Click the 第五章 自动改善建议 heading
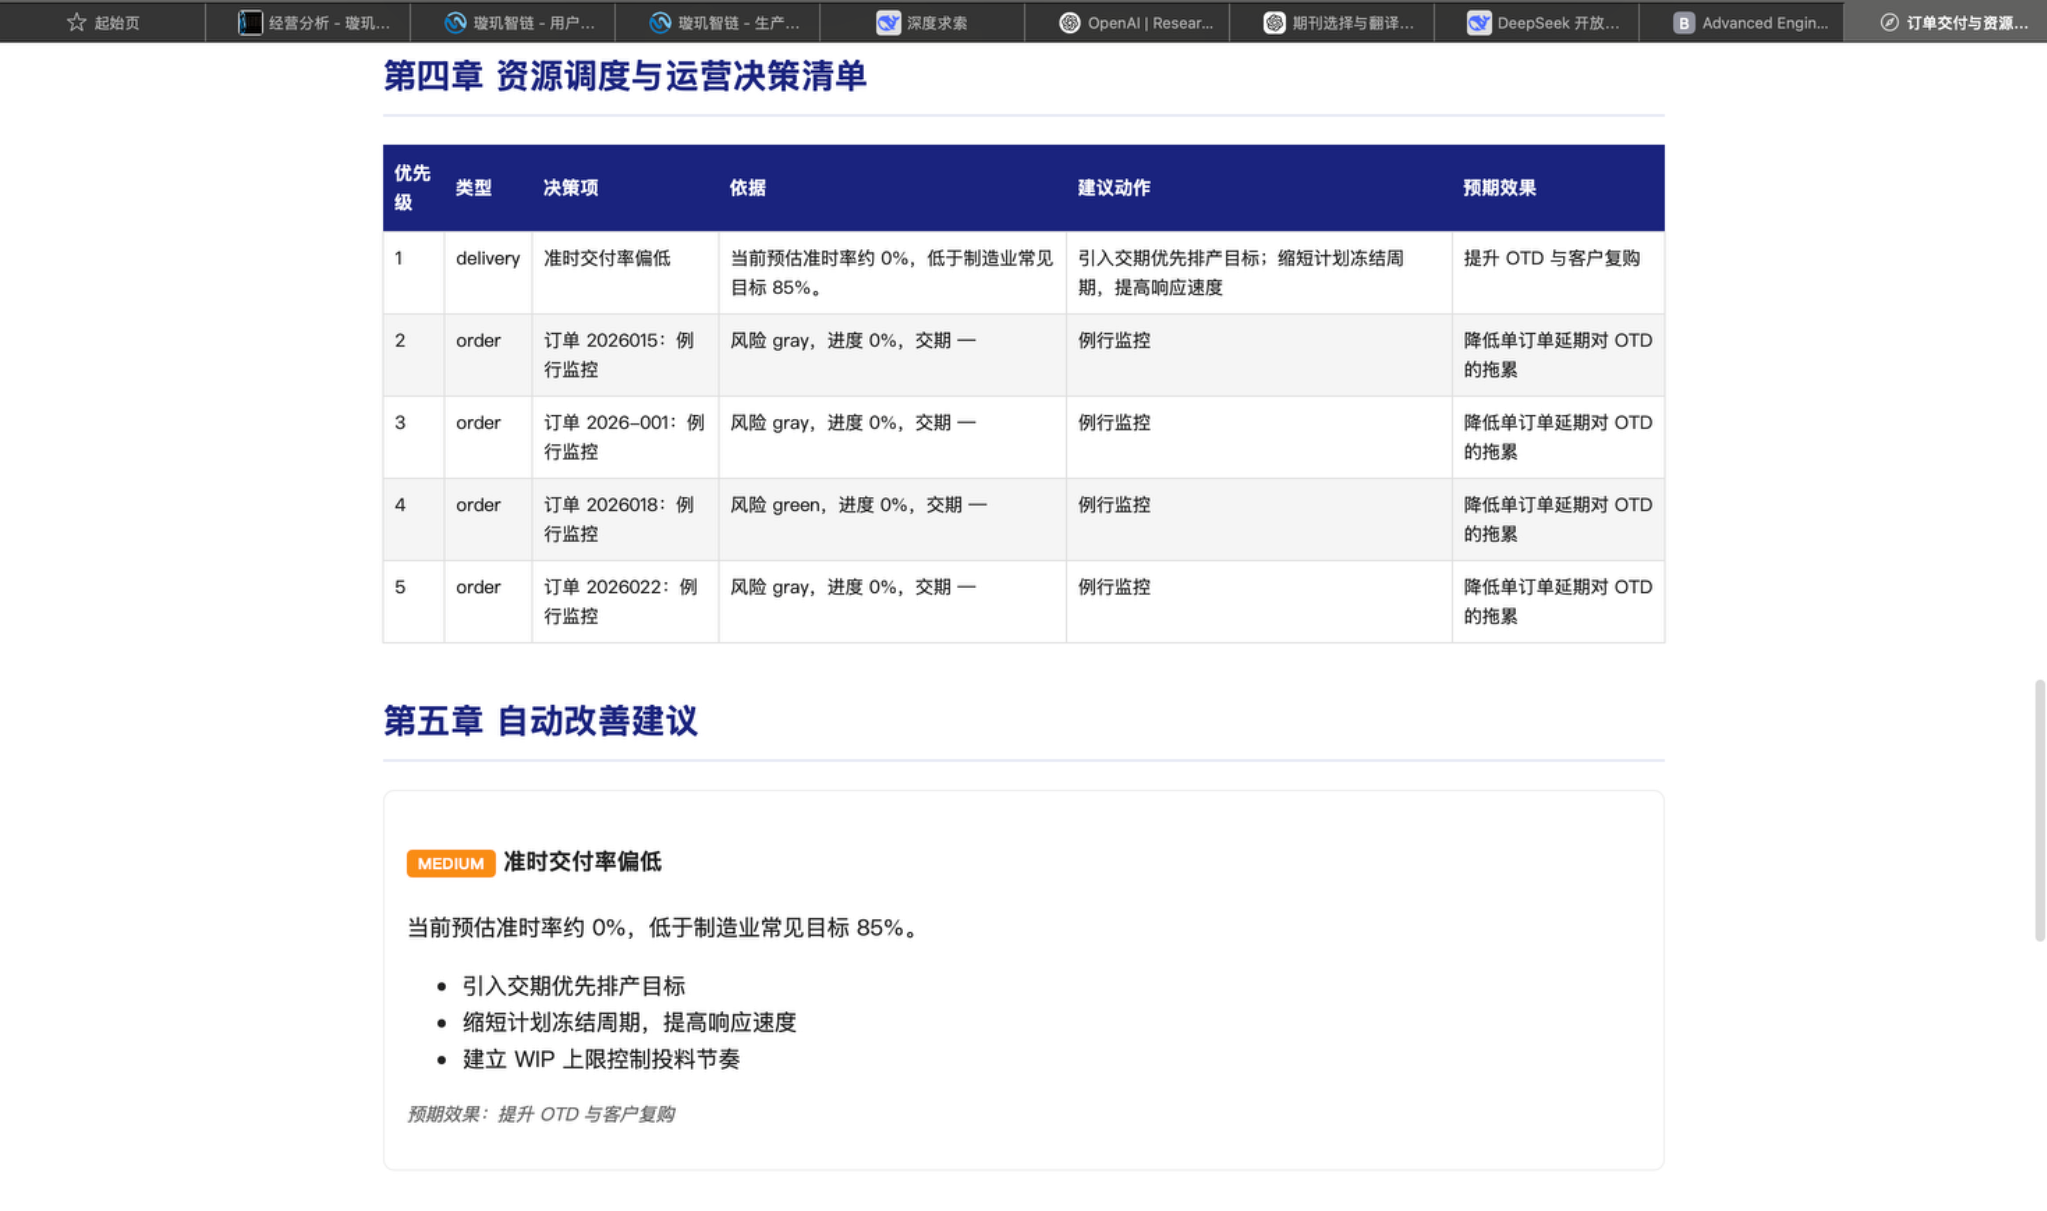The image size is (2047, 1211). point(540,721)
